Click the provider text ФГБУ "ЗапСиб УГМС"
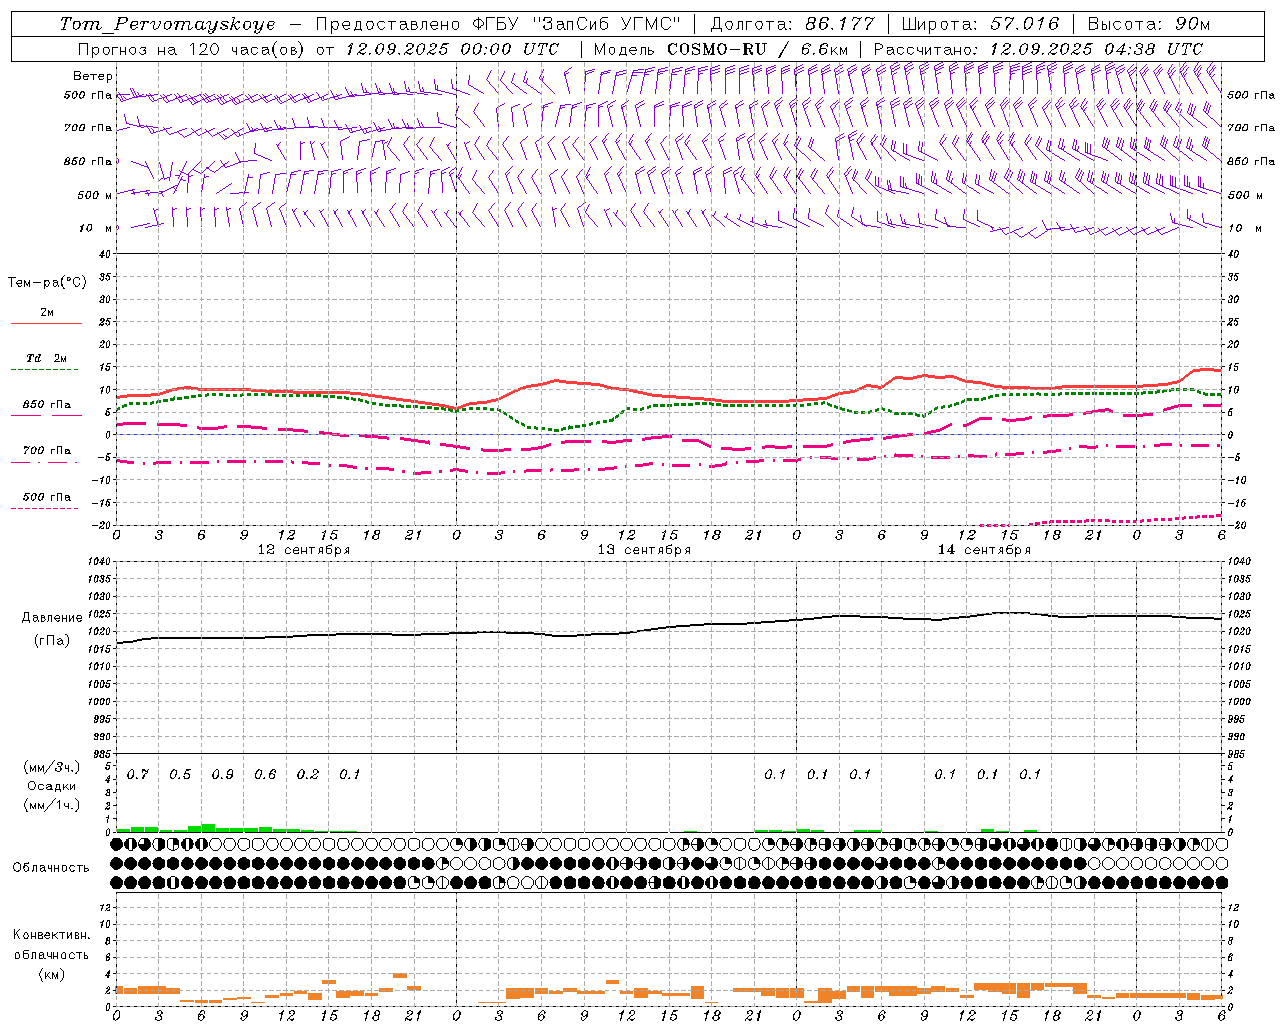Screen dimensions: 1280x1024 574,24
